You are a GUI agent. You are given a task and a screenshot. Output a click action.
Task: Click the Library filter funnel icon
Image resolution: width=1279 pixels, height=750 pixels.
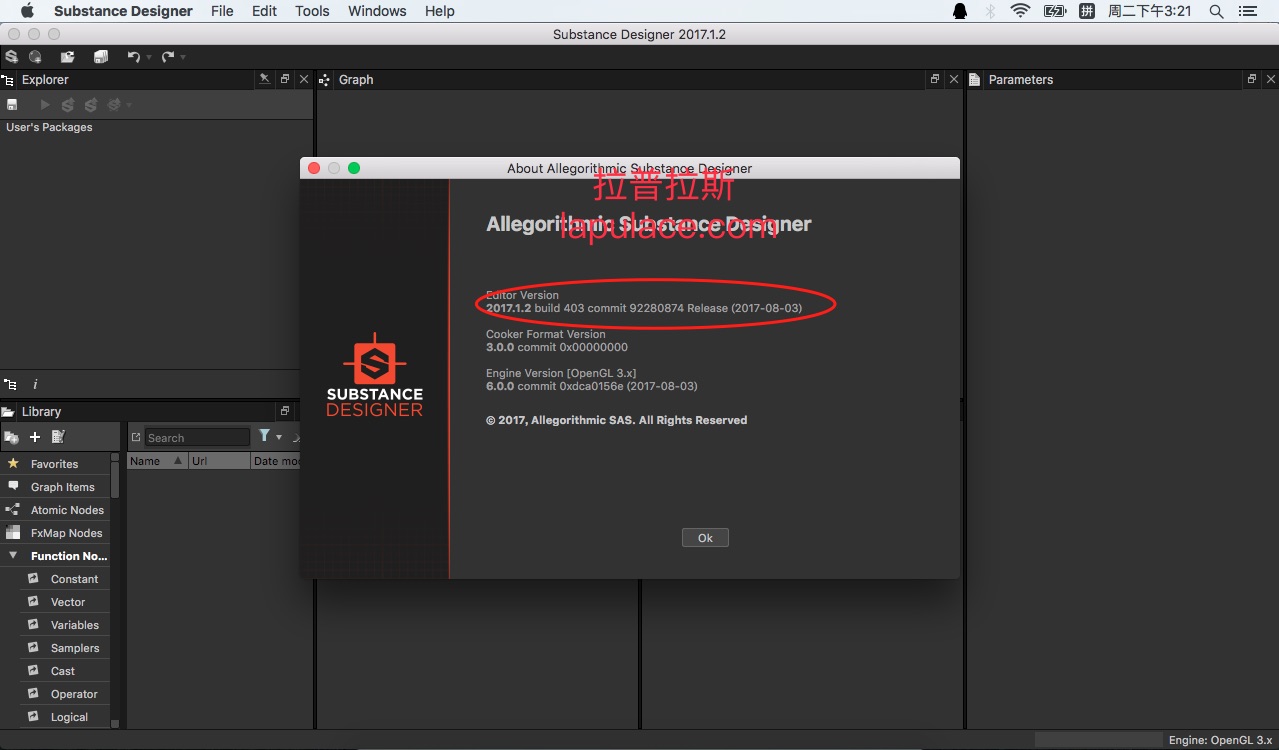(x=264, y=436)
